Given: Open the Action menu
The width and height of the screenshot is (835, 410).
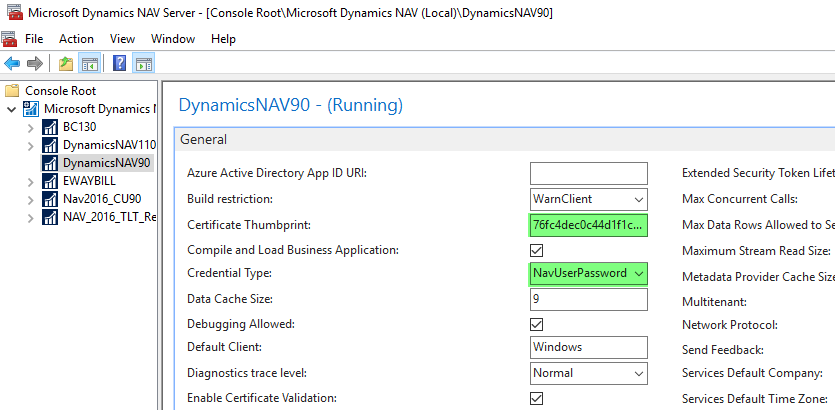Looking at the screenshot, I should pyautogui.click(x=76, y=39).
